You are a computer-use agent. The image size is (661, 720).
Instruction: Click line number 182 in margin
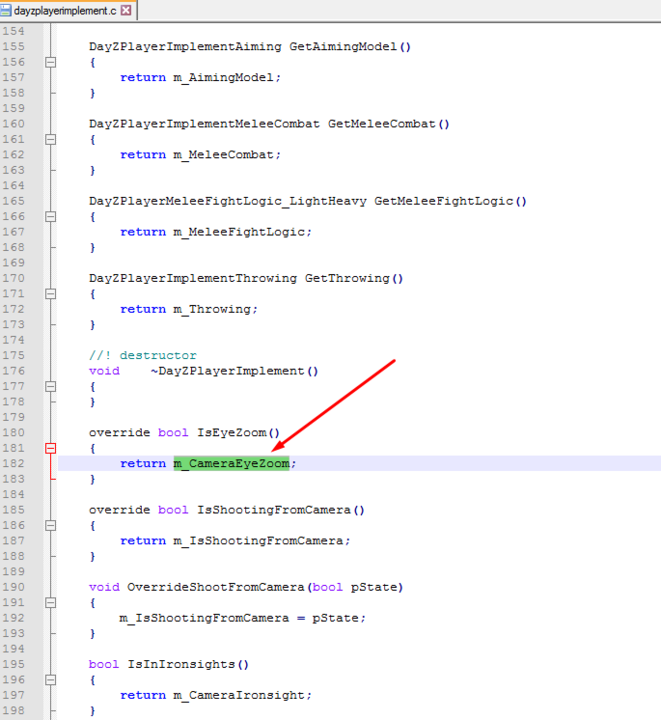13,463
